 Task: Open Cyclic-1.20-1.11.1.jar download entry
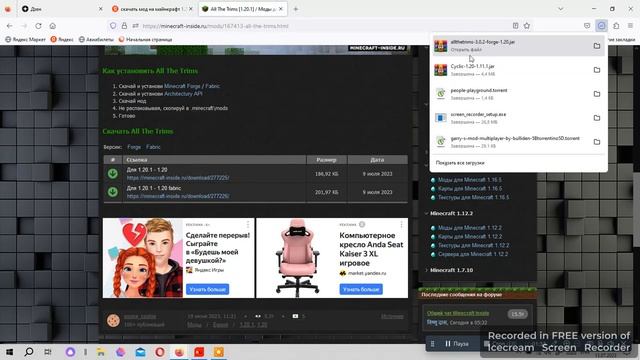click(512, 70)
